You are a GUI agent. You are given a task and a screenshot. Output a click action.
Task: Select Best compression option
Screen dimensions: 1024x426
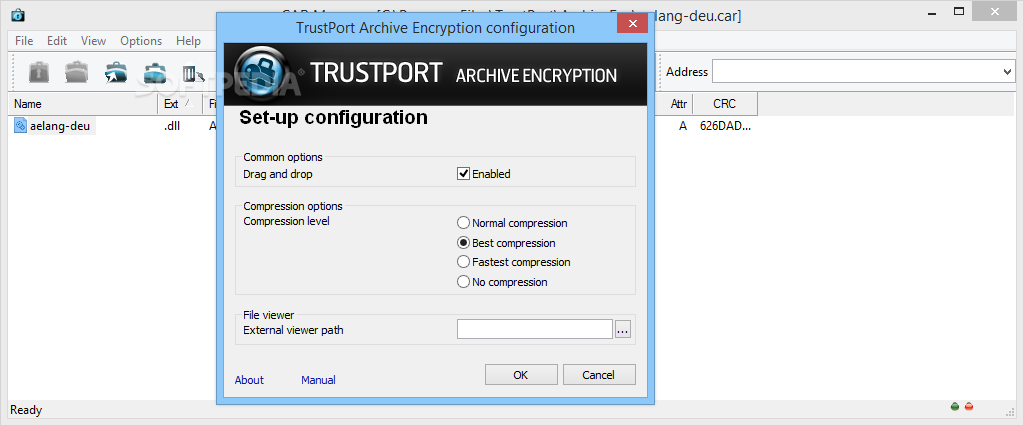tap(463, 242)
